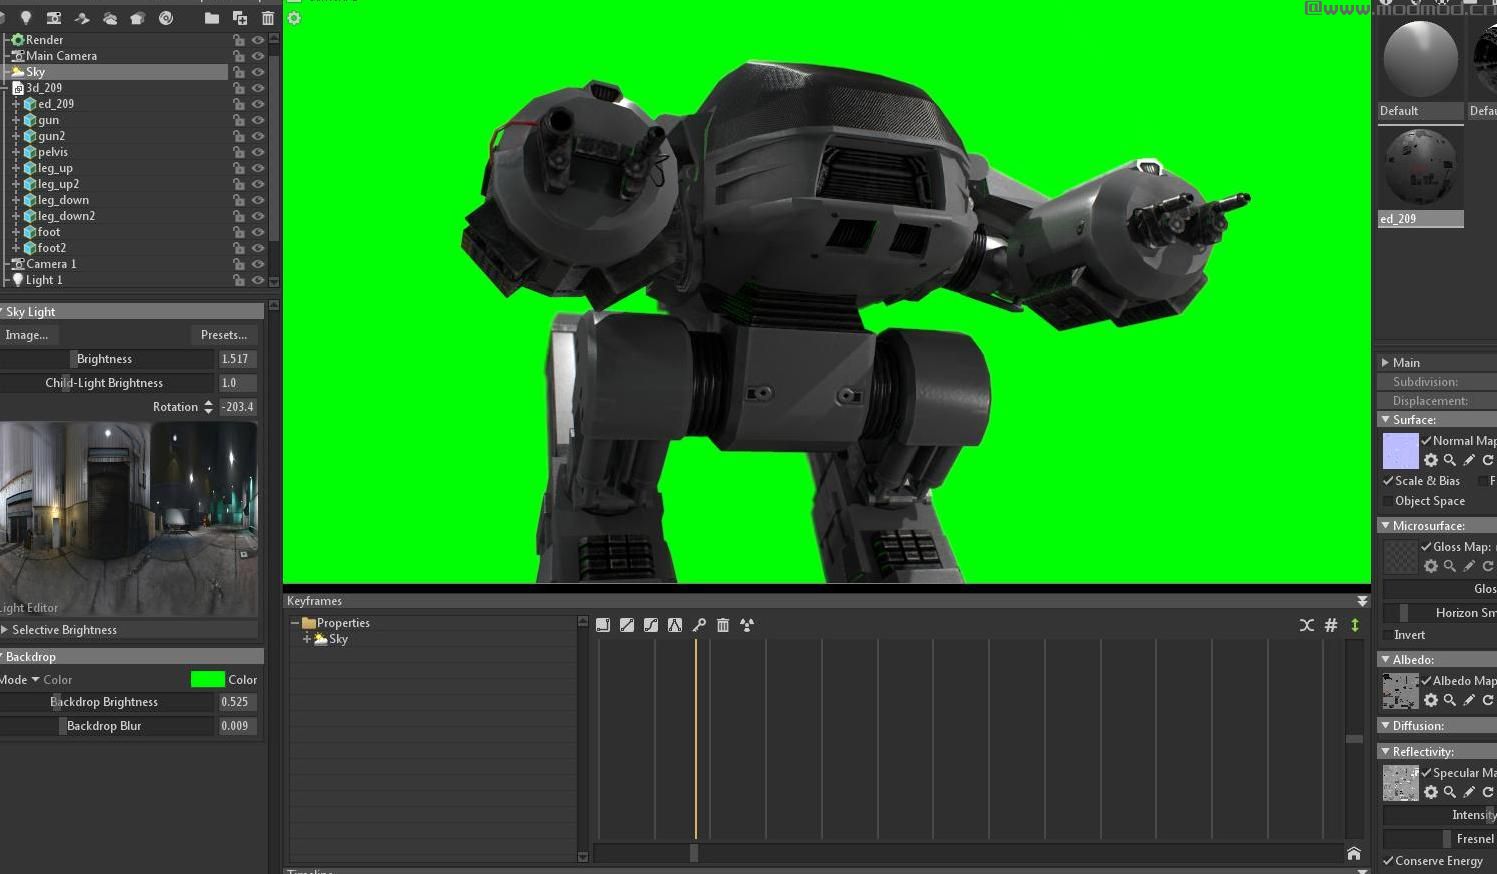Collapse the Microsurface section

[x=1385, y=525]
